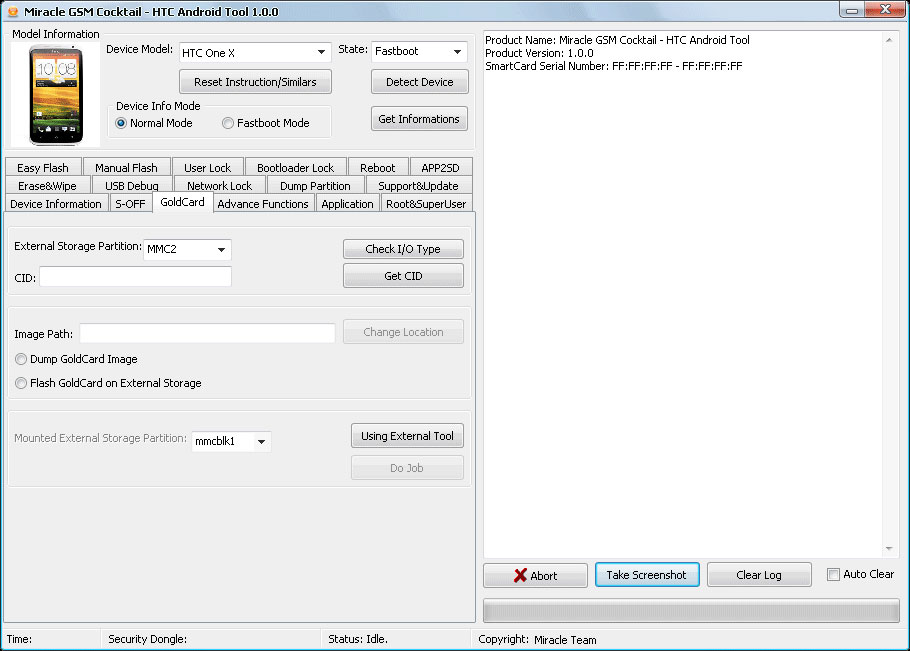
Task: Open the Manual Flash tab
Action: point(126,168)
